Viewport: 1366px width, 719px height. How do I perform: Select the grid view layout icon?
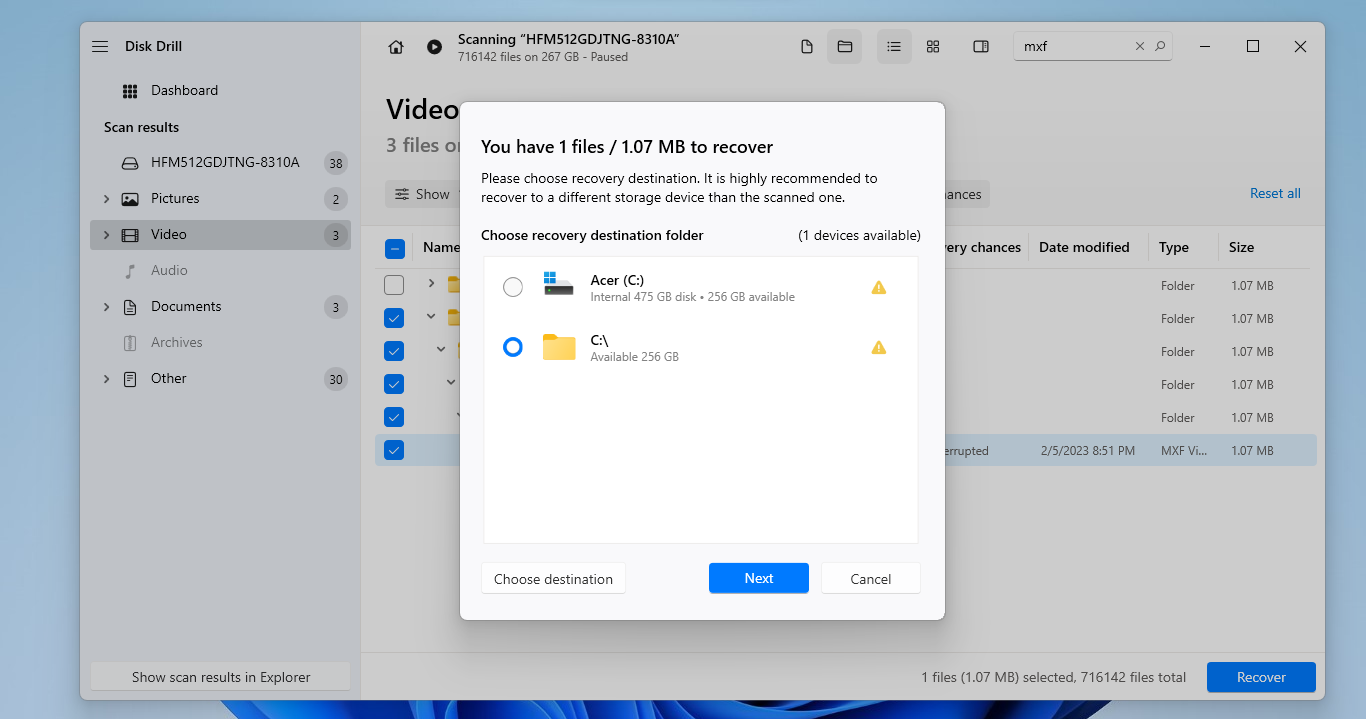tap(933, 47)
